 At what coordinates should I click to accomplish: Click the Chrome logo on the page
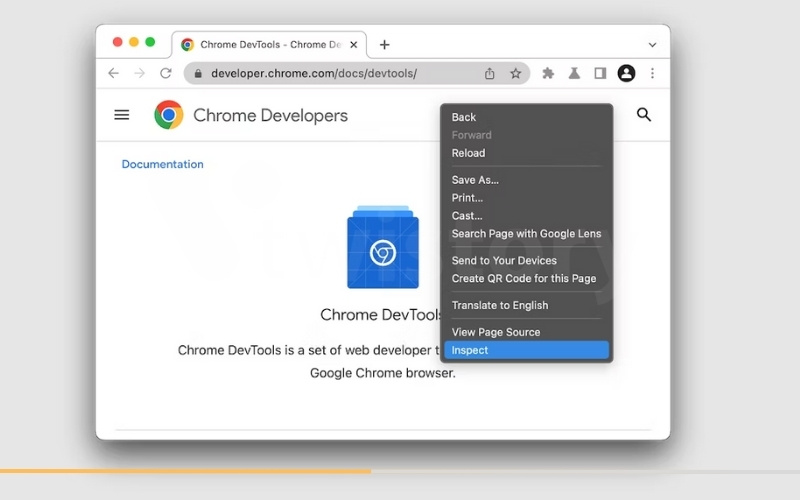click(169, 115)
